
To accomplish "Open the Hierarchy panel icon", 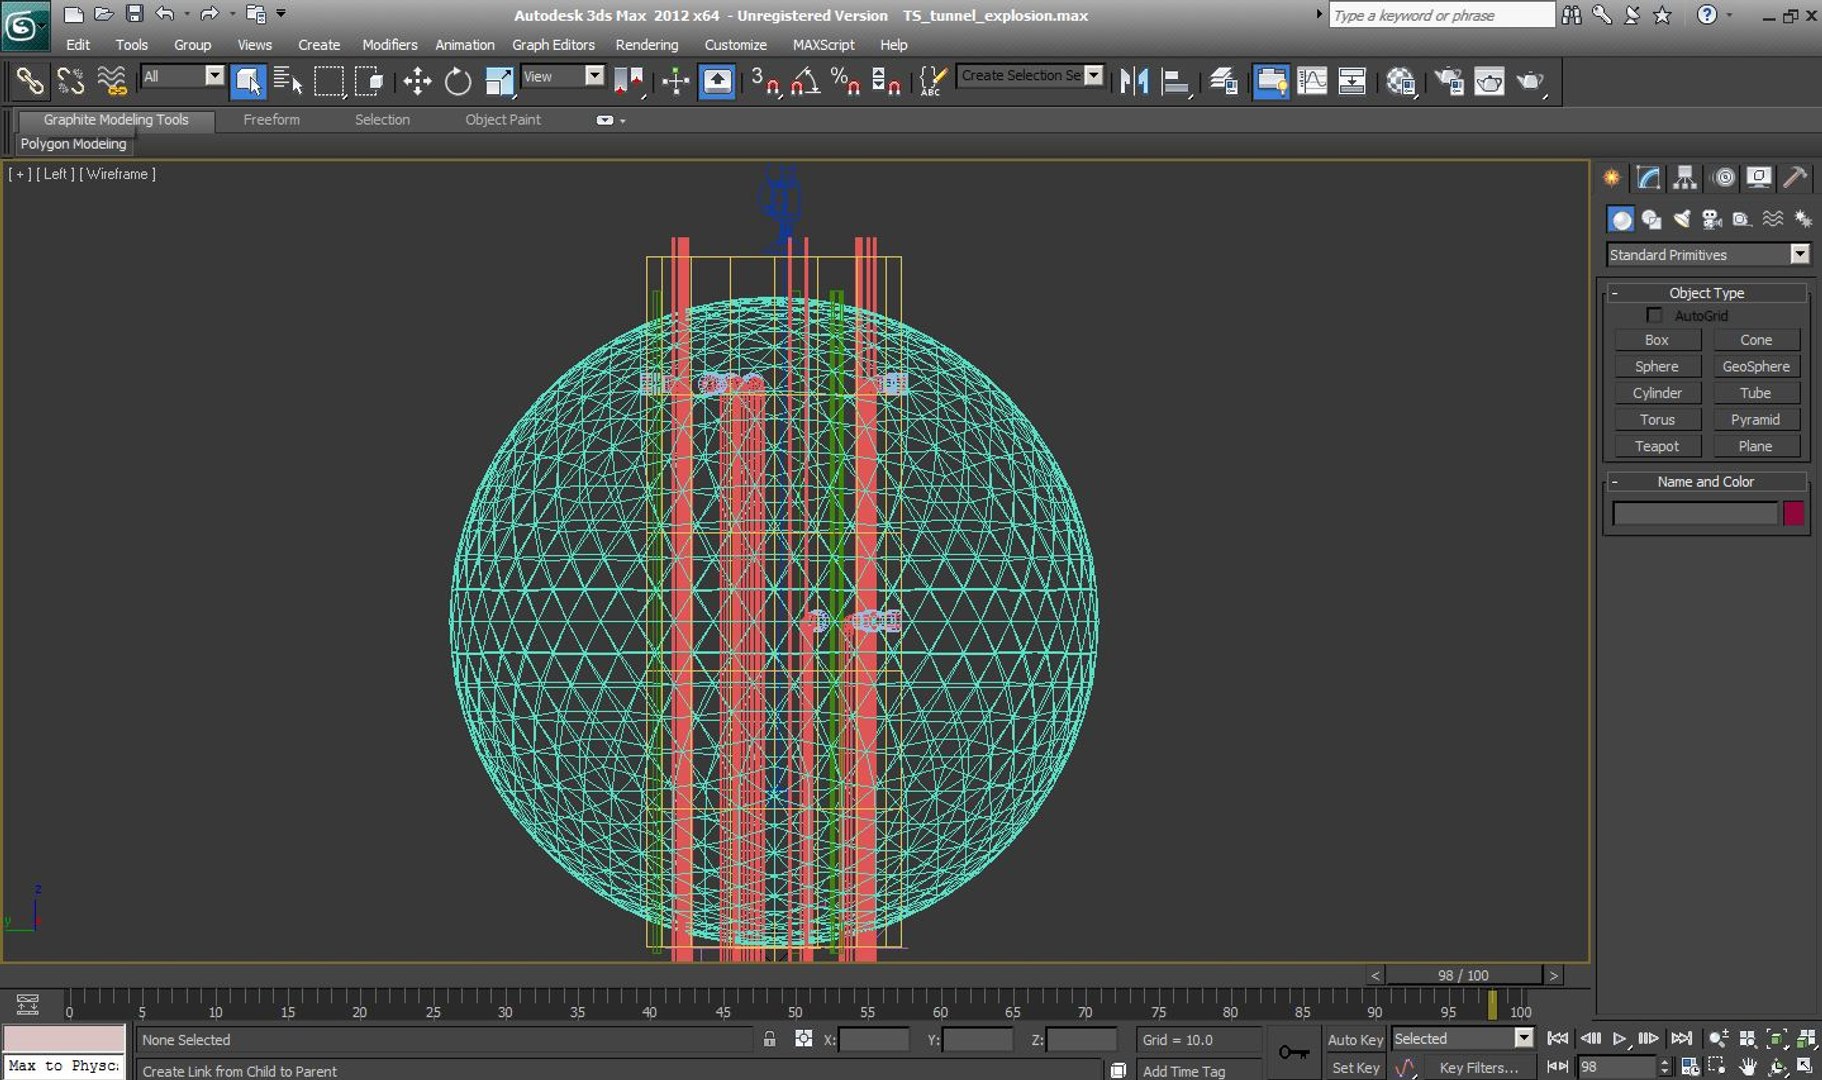I will [1685, 178].
